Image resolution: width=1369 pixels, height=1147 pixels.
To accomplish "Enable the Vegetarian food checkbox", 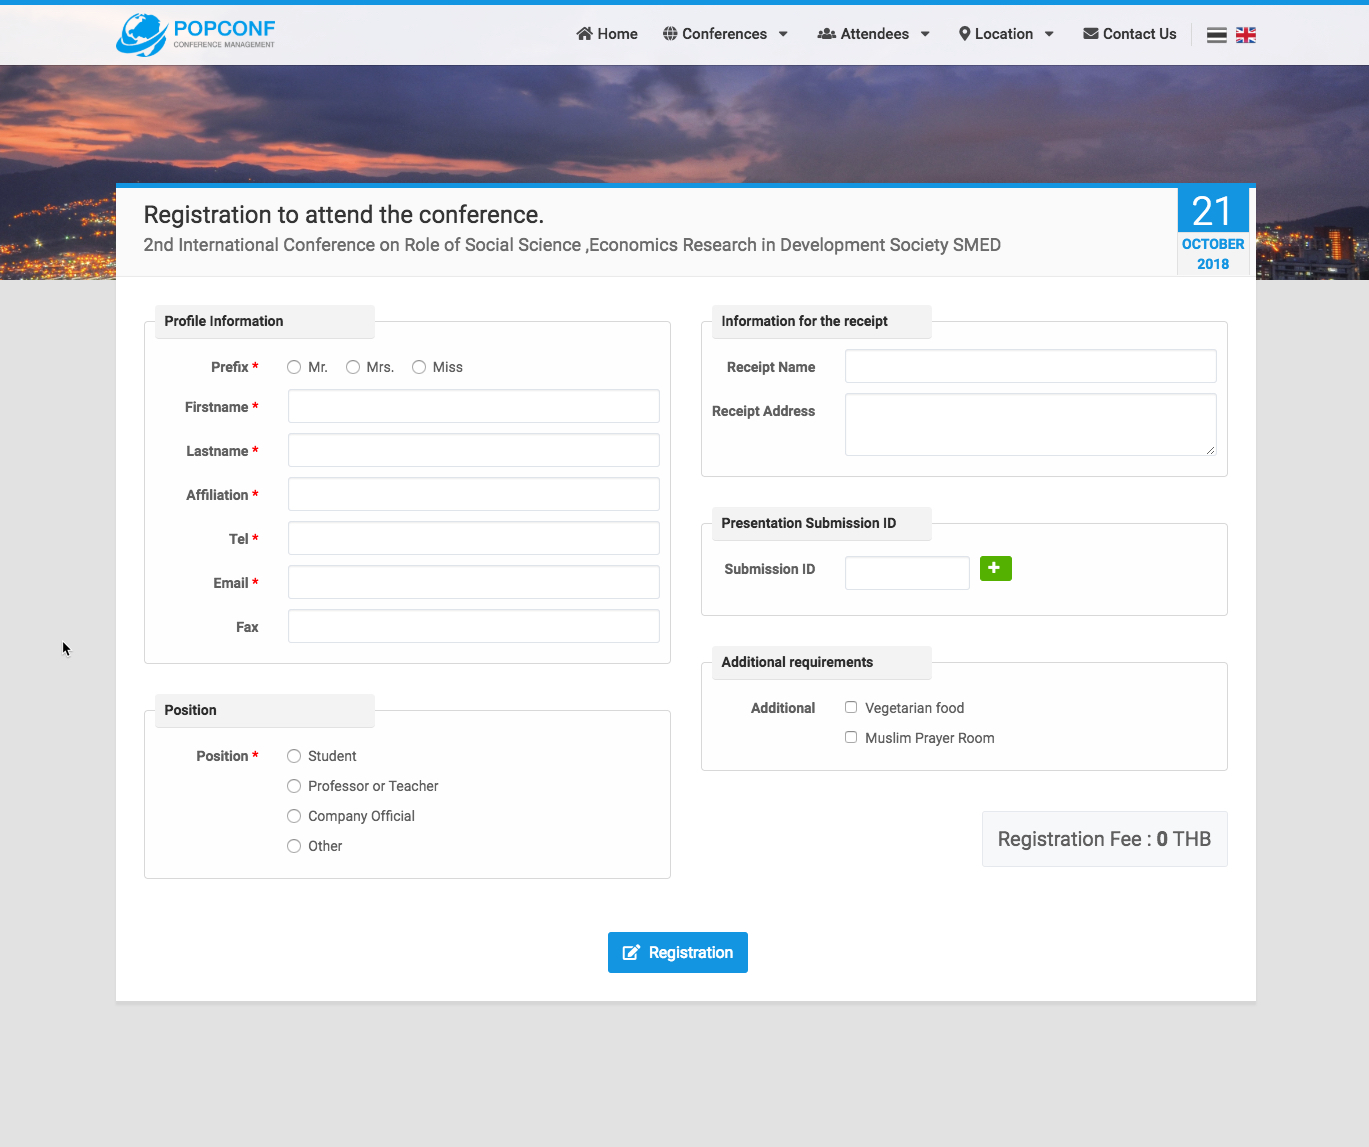I will click(851, 707).
